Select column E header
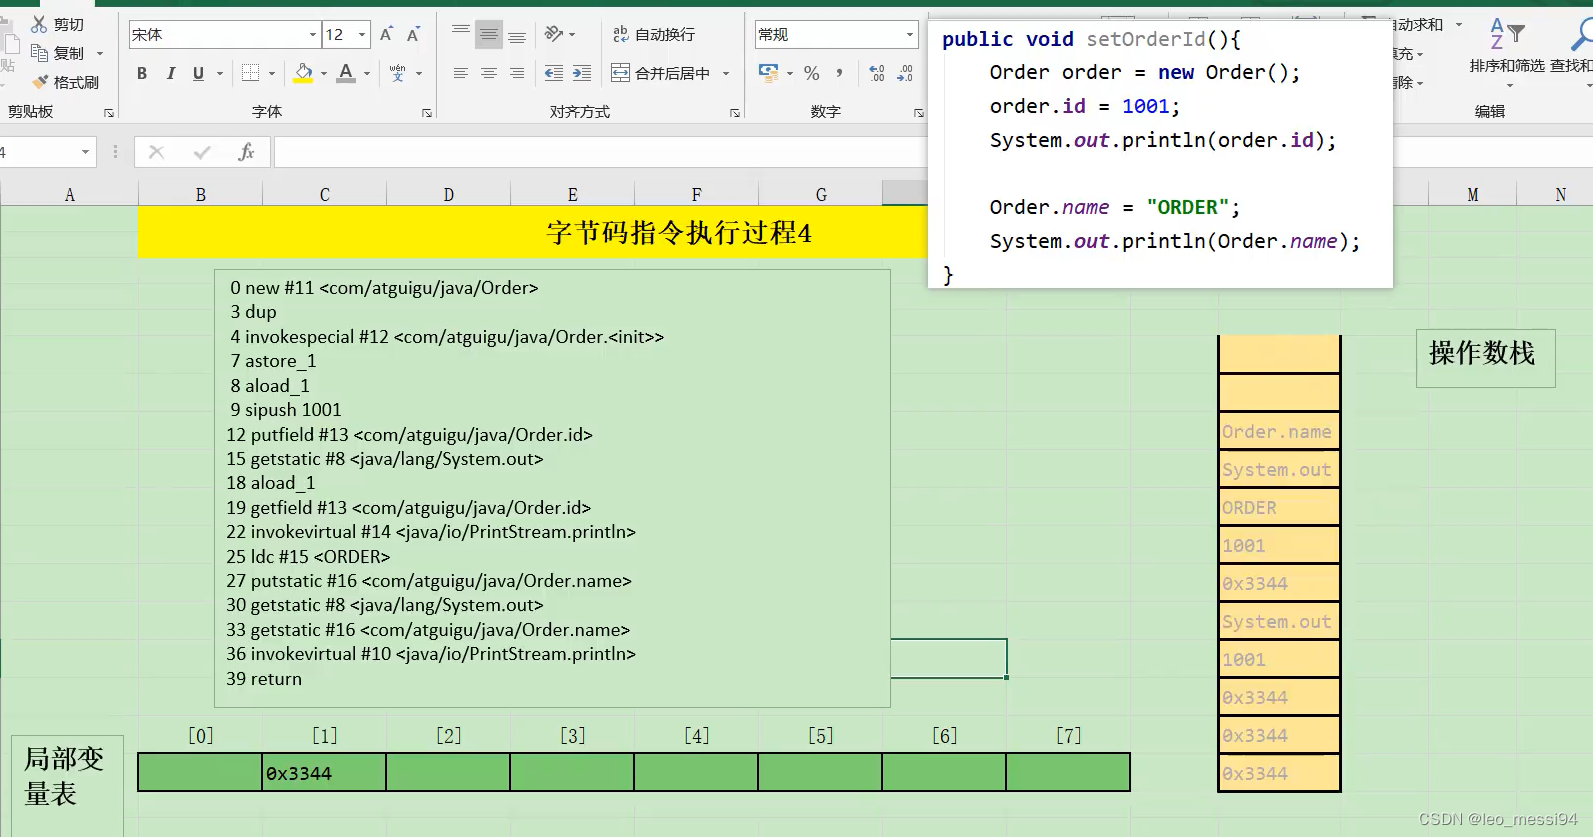The width and height of the screenshot is (1593, 837). pos(572,195)
